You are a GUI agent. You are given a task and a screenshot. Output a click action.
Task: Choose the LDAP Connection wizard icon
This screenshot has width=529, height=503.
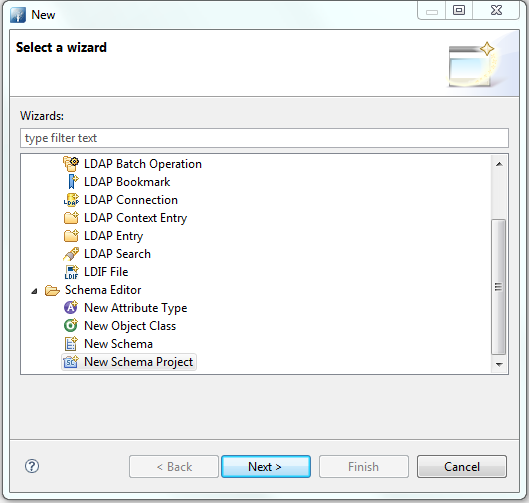[71, 200]
